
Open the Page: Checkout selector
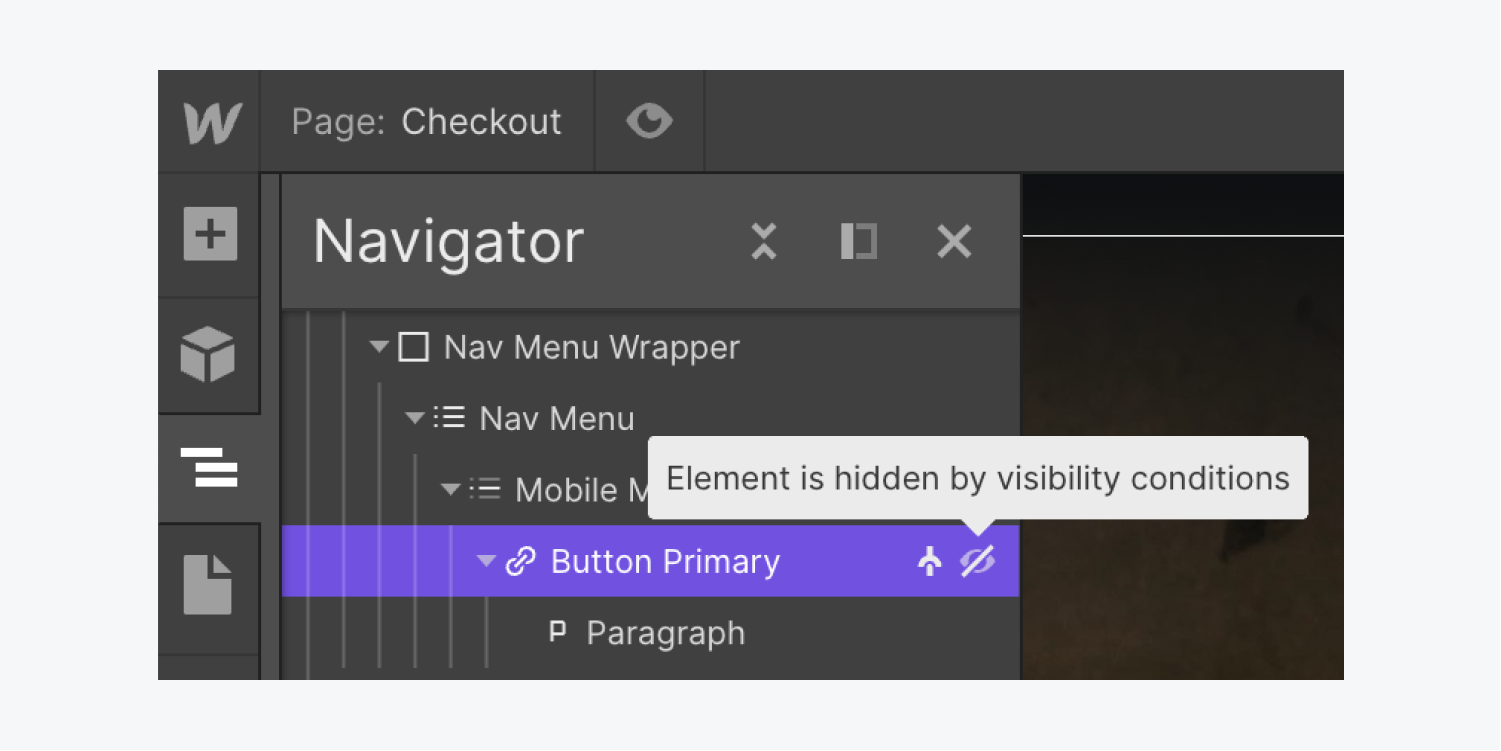(x=427, y=122)
